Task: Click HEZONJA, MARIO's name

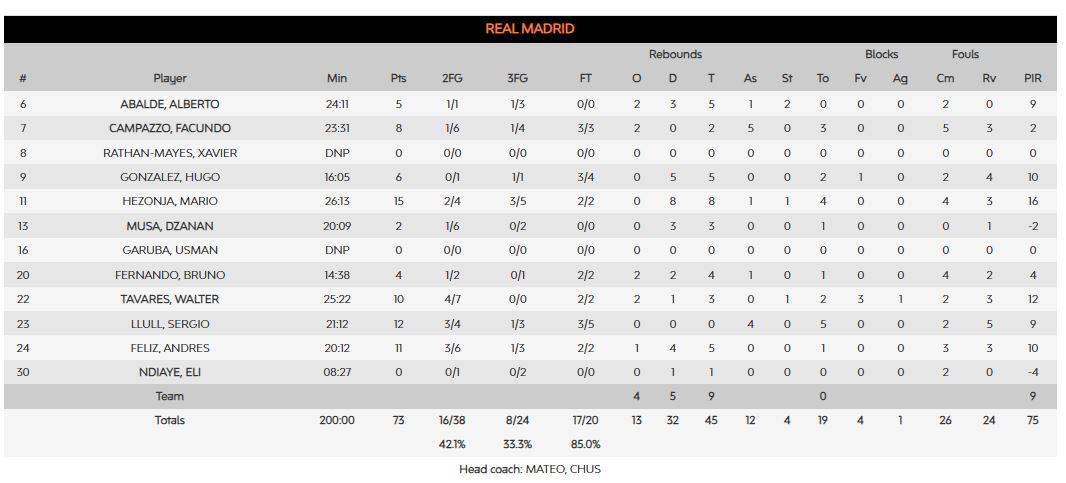Action: pos(170,201)
